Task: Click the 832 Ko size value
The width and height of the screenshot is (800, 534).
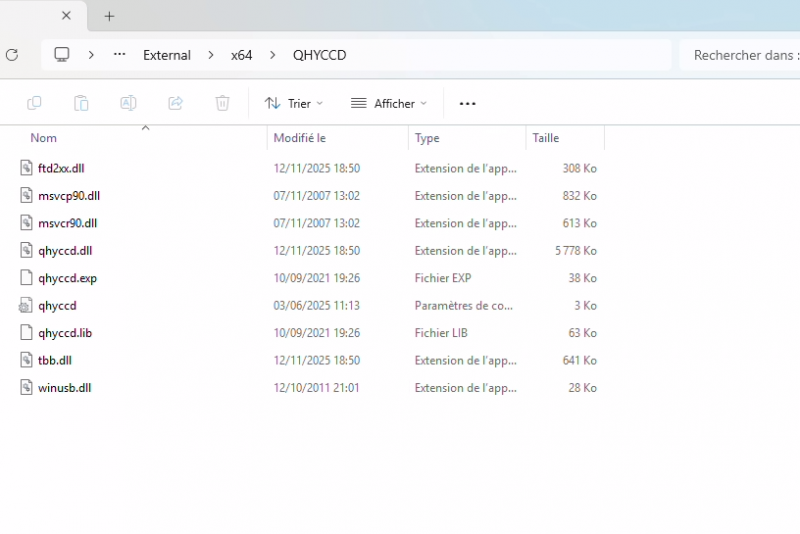Action: 580,196
